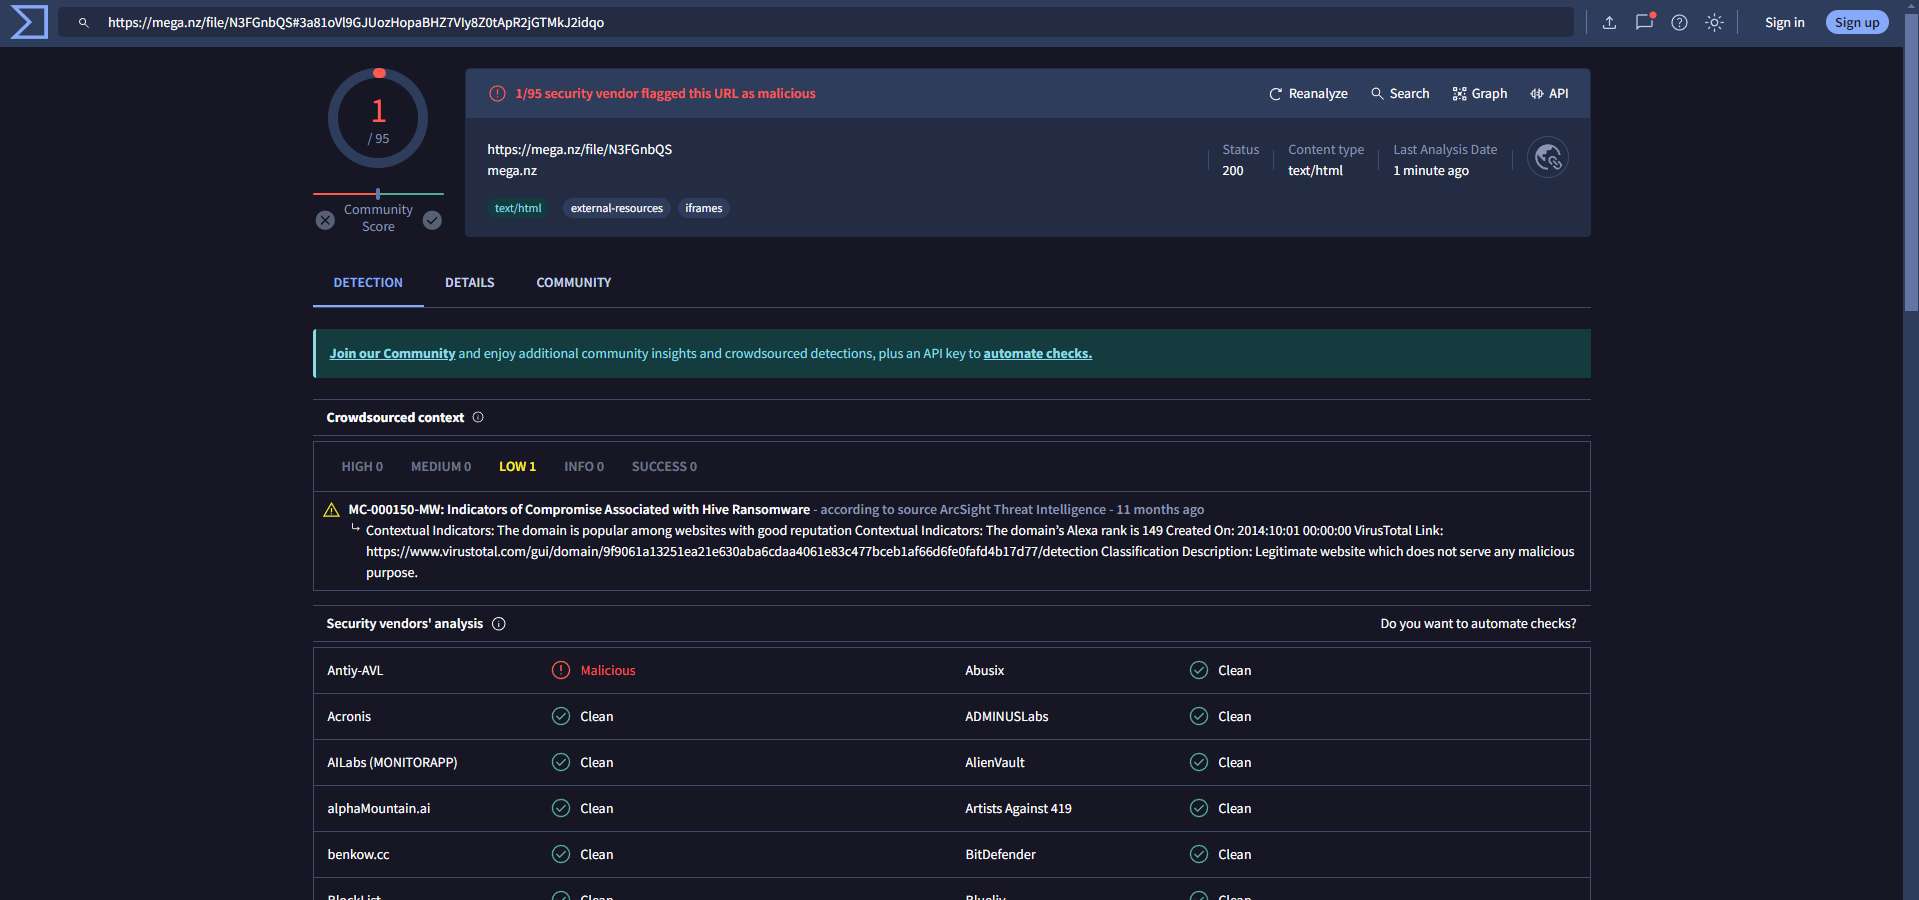Click the 1 minute ago analysis date
Viewport: 1919px width, 900px height.
click(x=1431, y=171)
